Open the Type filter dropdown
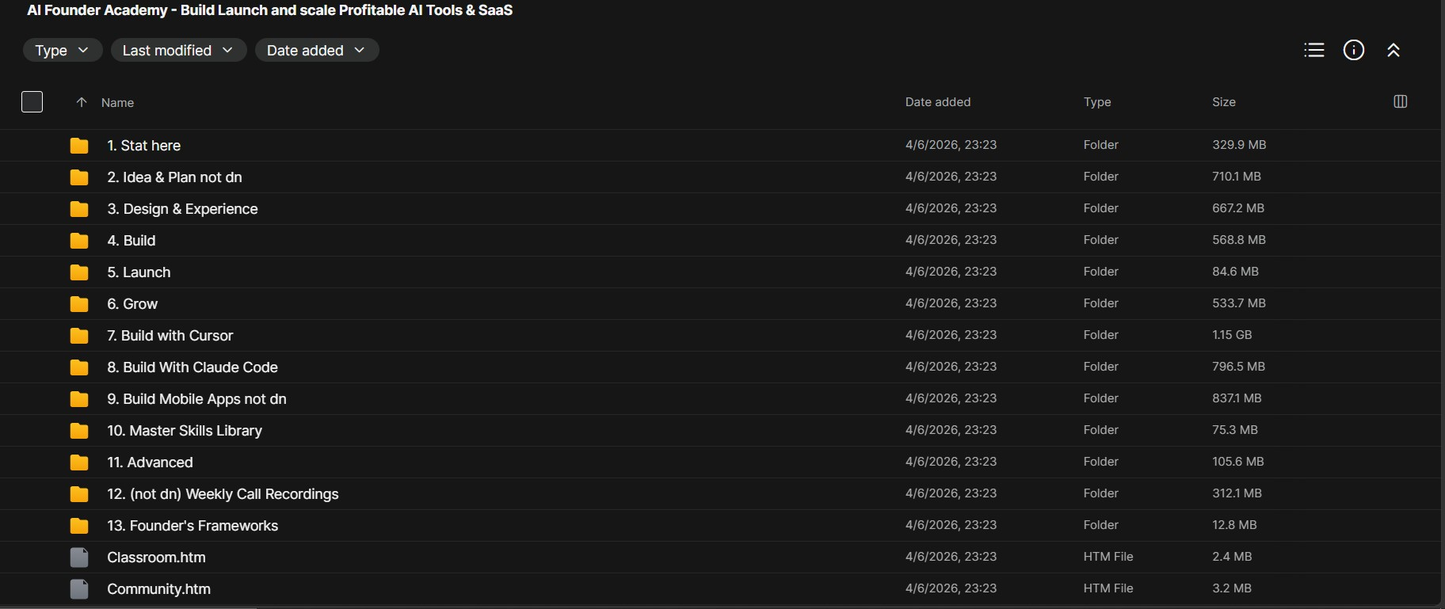 [x=63, y=50]
